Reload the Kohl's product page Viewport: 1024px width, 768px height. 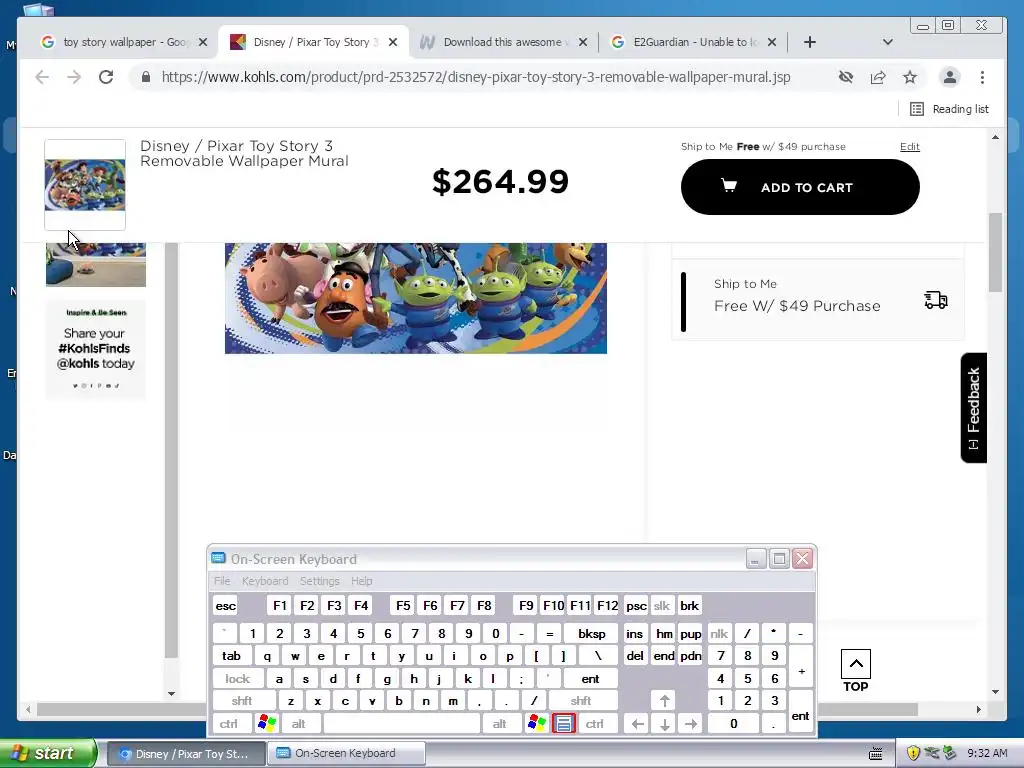coord(106,77)
